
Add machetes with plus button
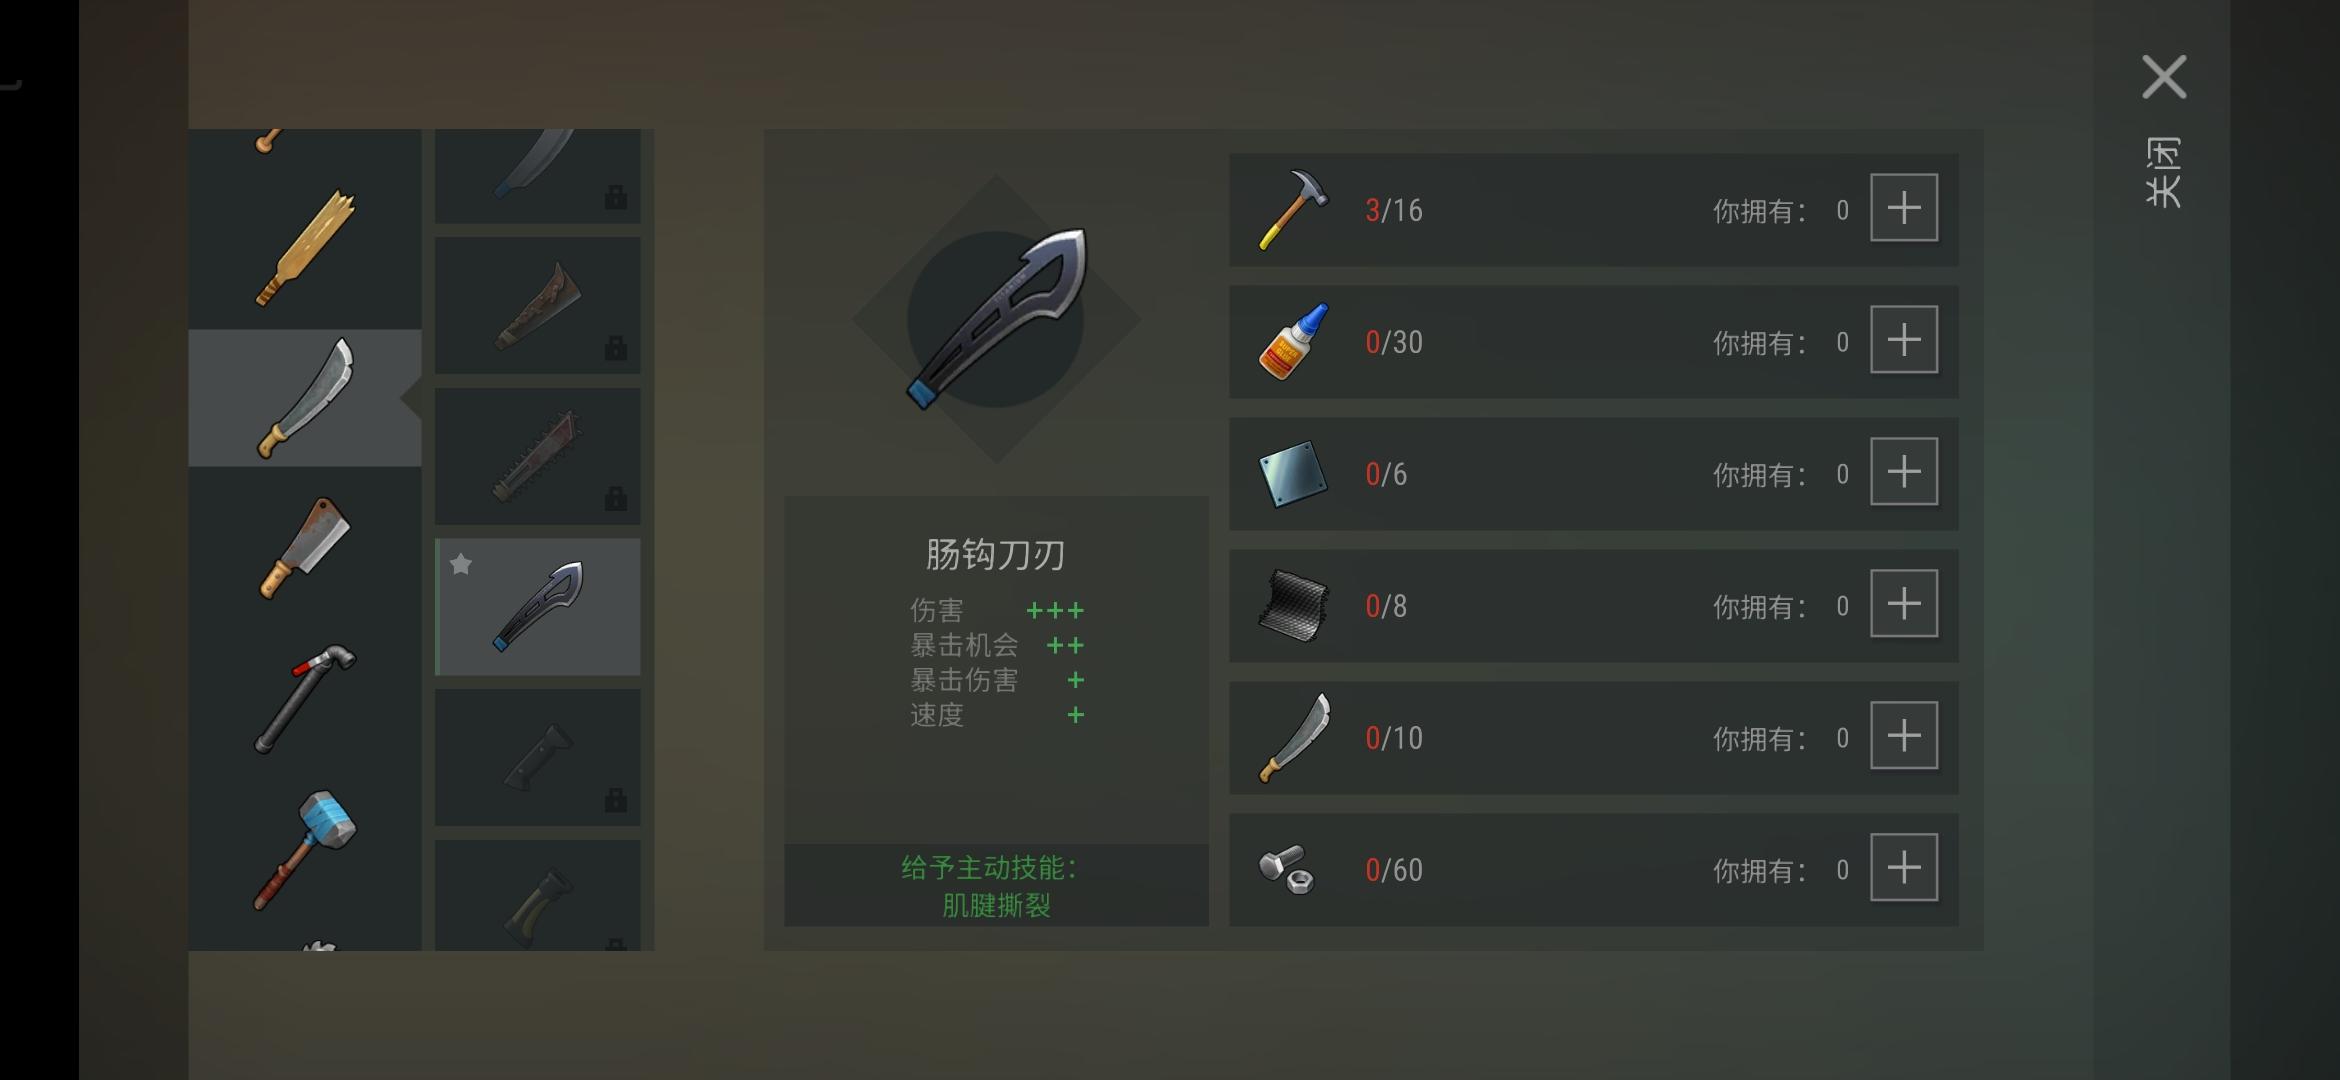(x=1904, y=736)
